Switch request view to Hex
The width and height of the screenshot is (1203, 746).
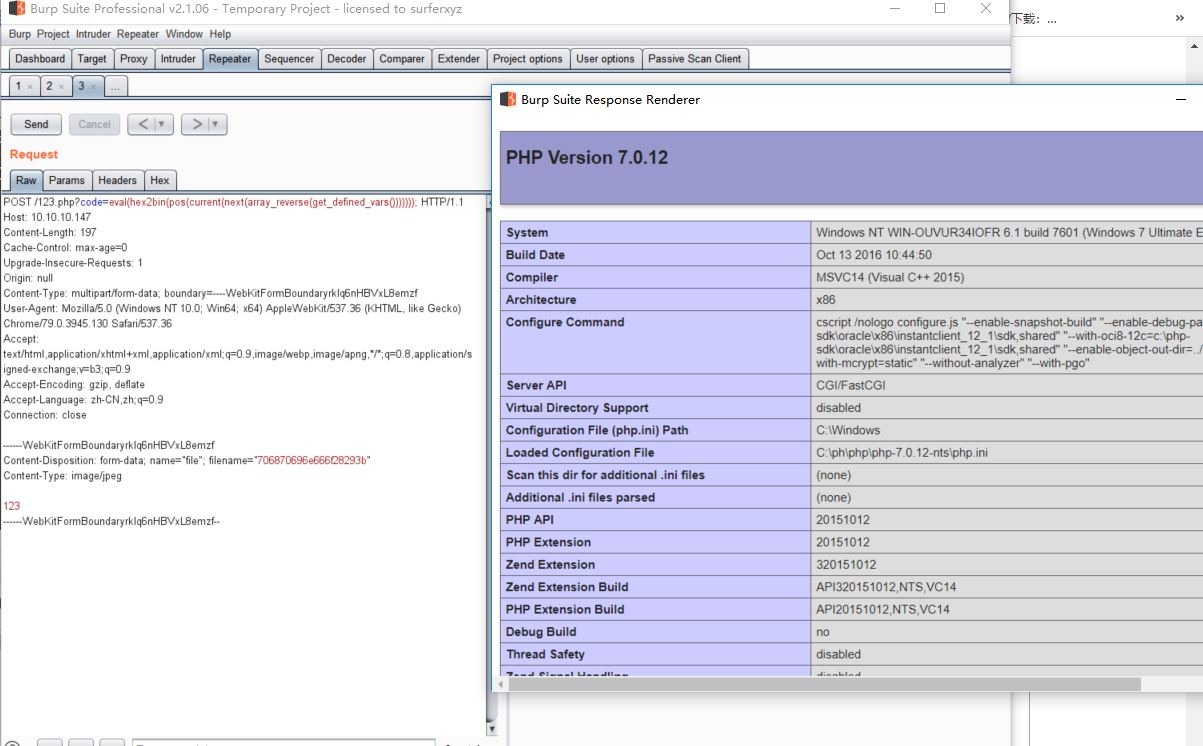point(160,181)
